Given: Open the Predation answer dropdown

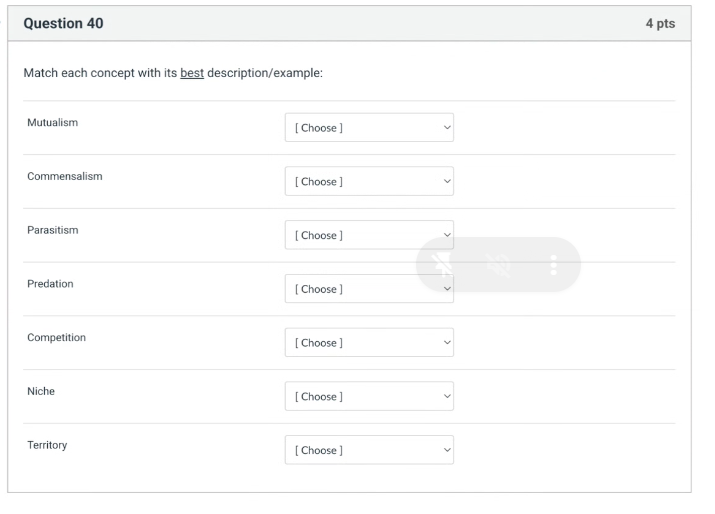Looking at the screenshot, I should pos(369,289).
